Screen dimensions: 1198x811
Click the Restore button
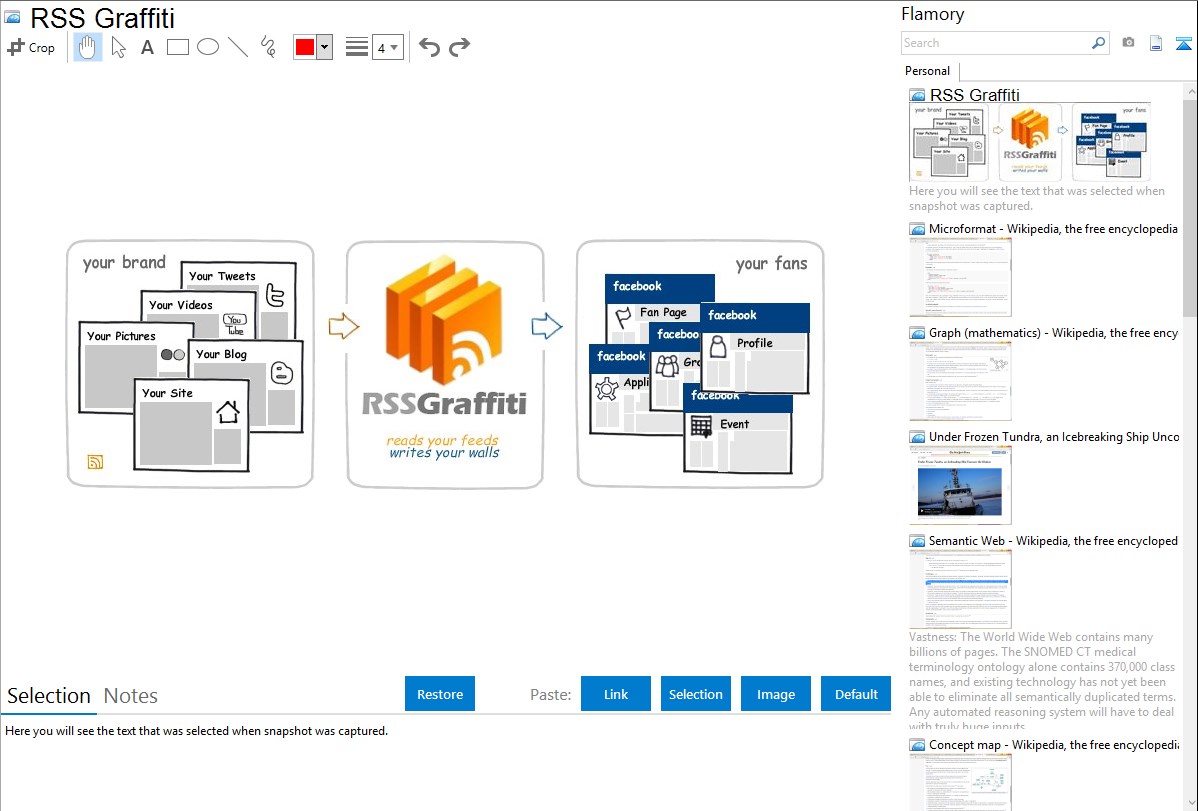pos(440,694)
